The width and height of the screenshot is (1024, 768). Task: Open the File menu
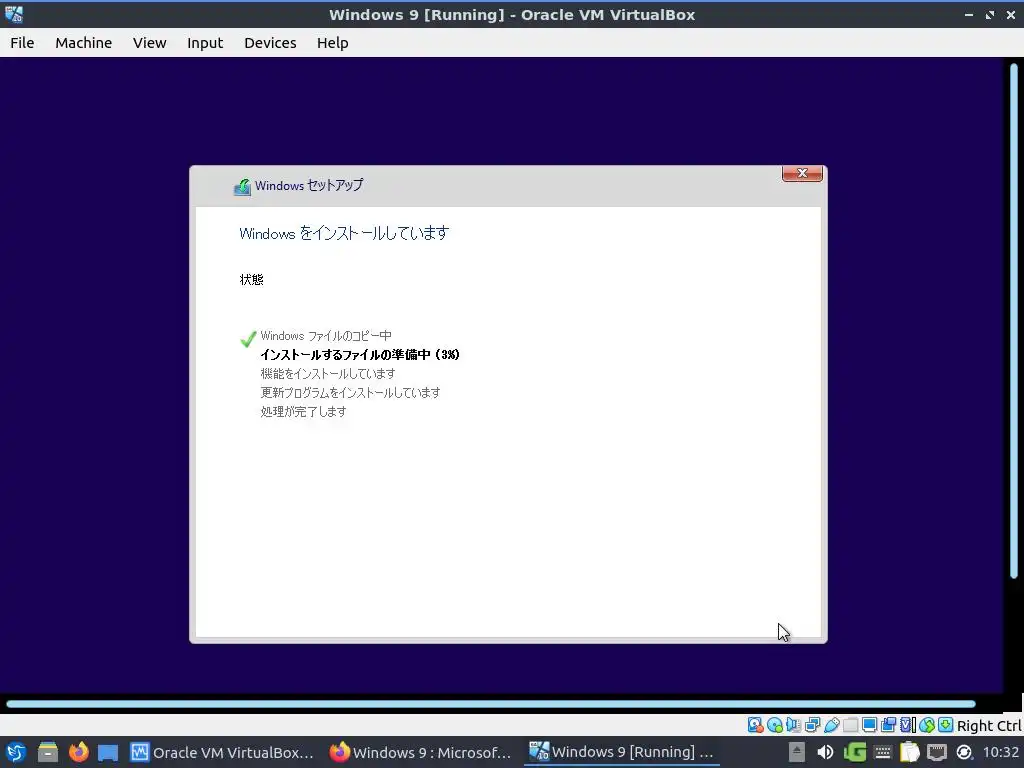(22, 42)
